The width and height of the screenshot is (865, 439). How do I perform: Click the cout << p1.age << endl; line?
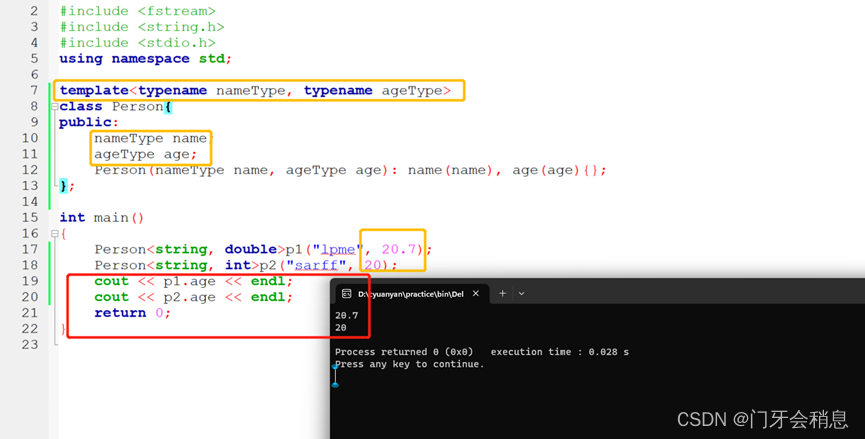pyautogui.click(x=193, y=281)
